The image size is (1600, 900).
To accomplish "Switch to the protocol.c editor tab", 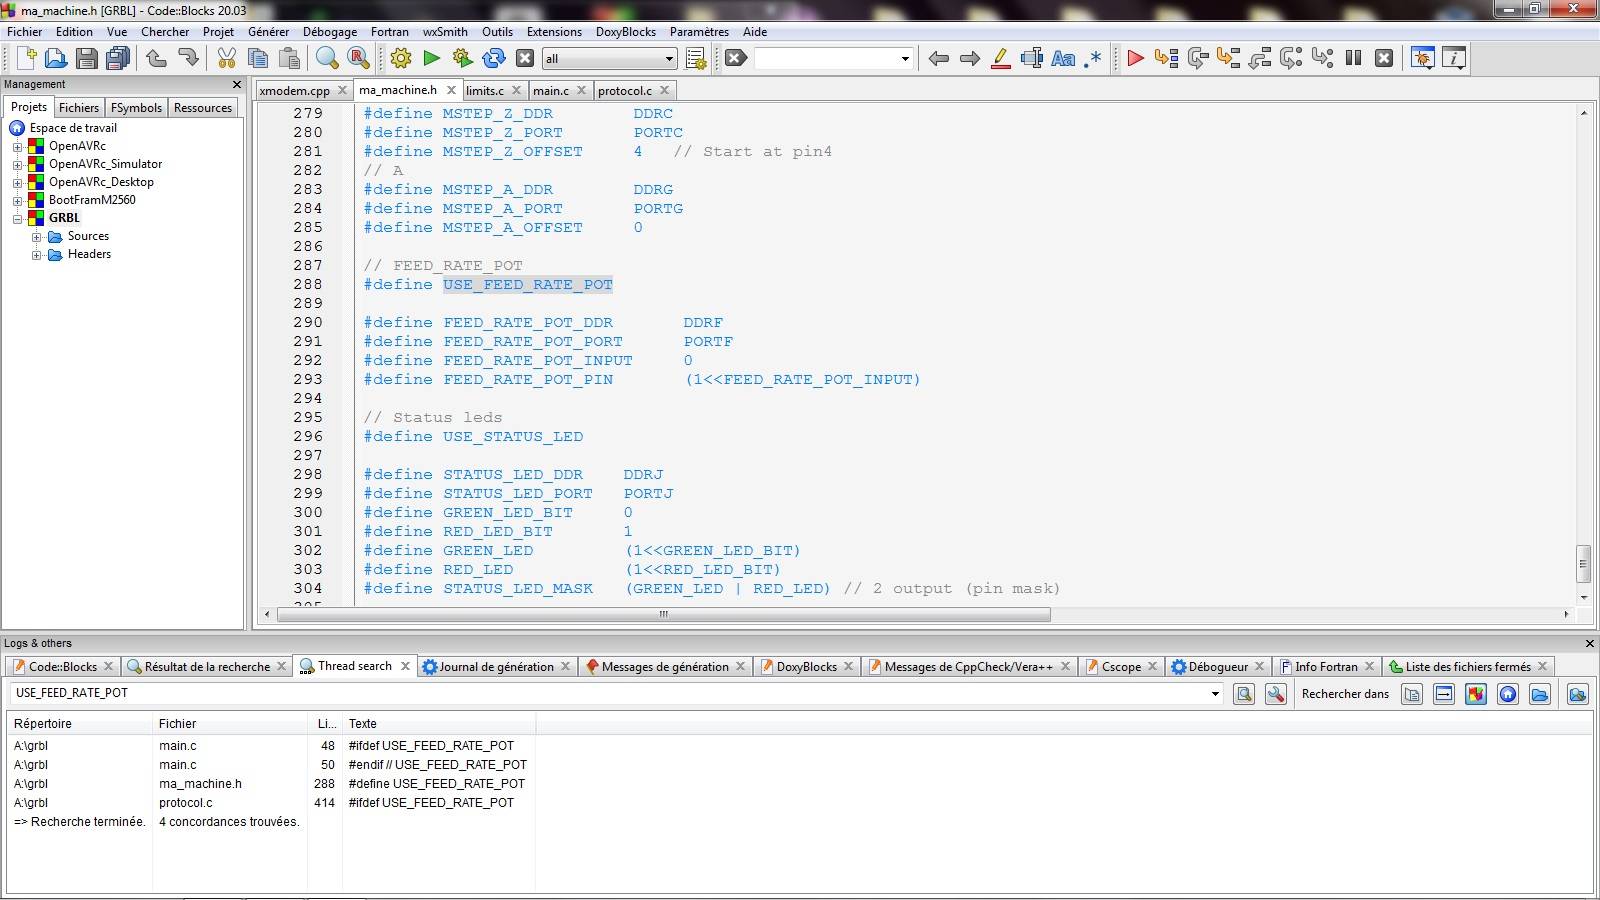I will 624,91.
